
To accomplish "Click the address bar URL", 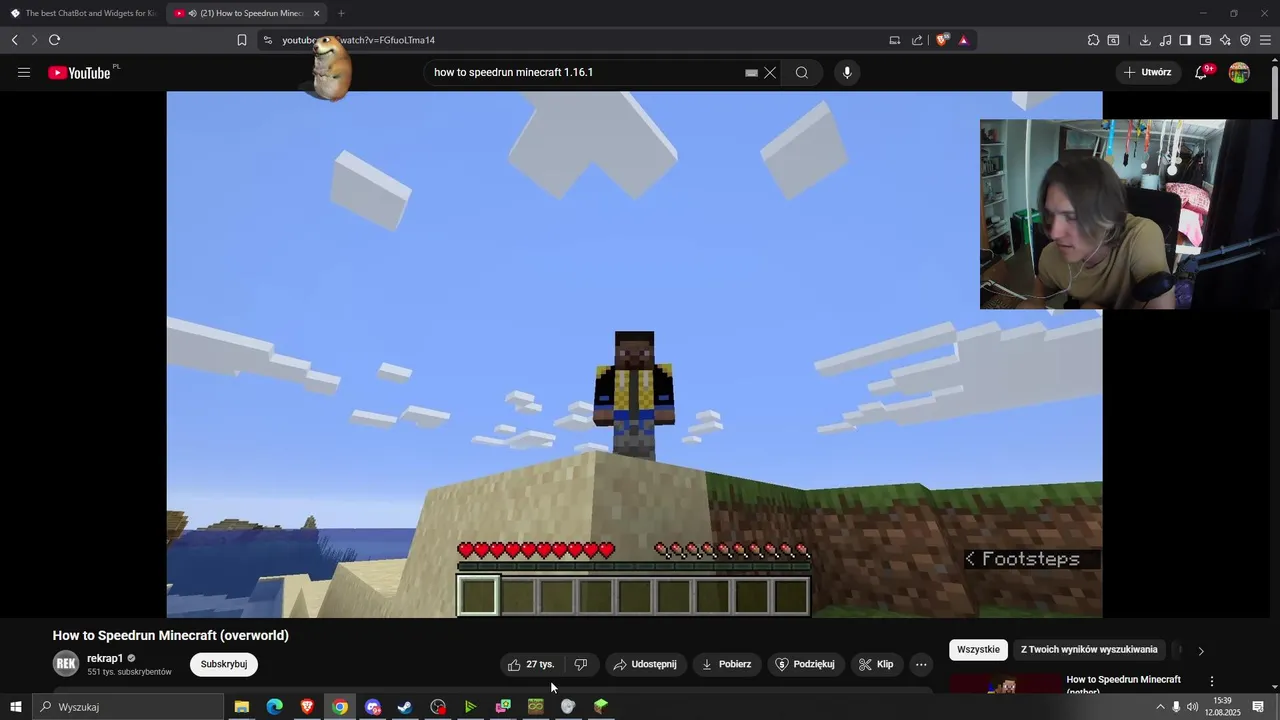I will click(x=358, y=40).
